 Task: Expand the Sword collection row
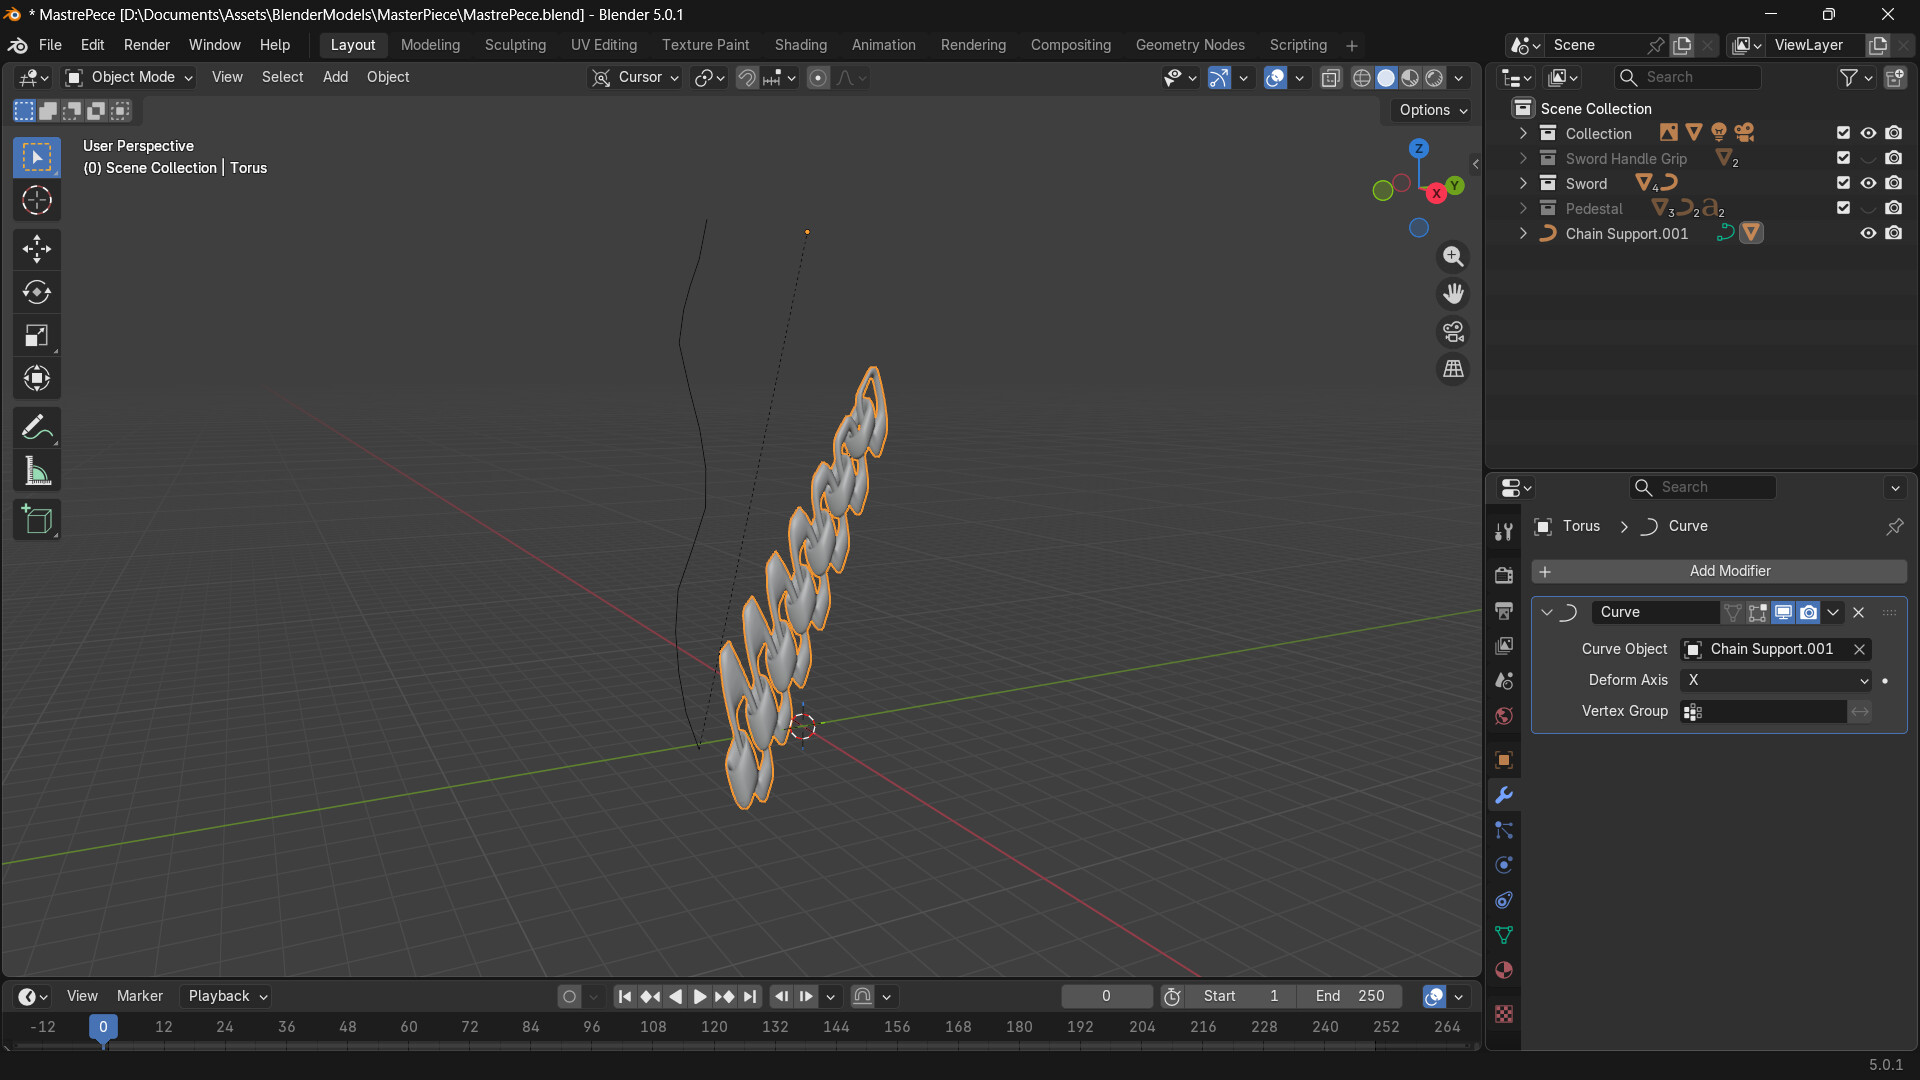tap(1523, 183)
